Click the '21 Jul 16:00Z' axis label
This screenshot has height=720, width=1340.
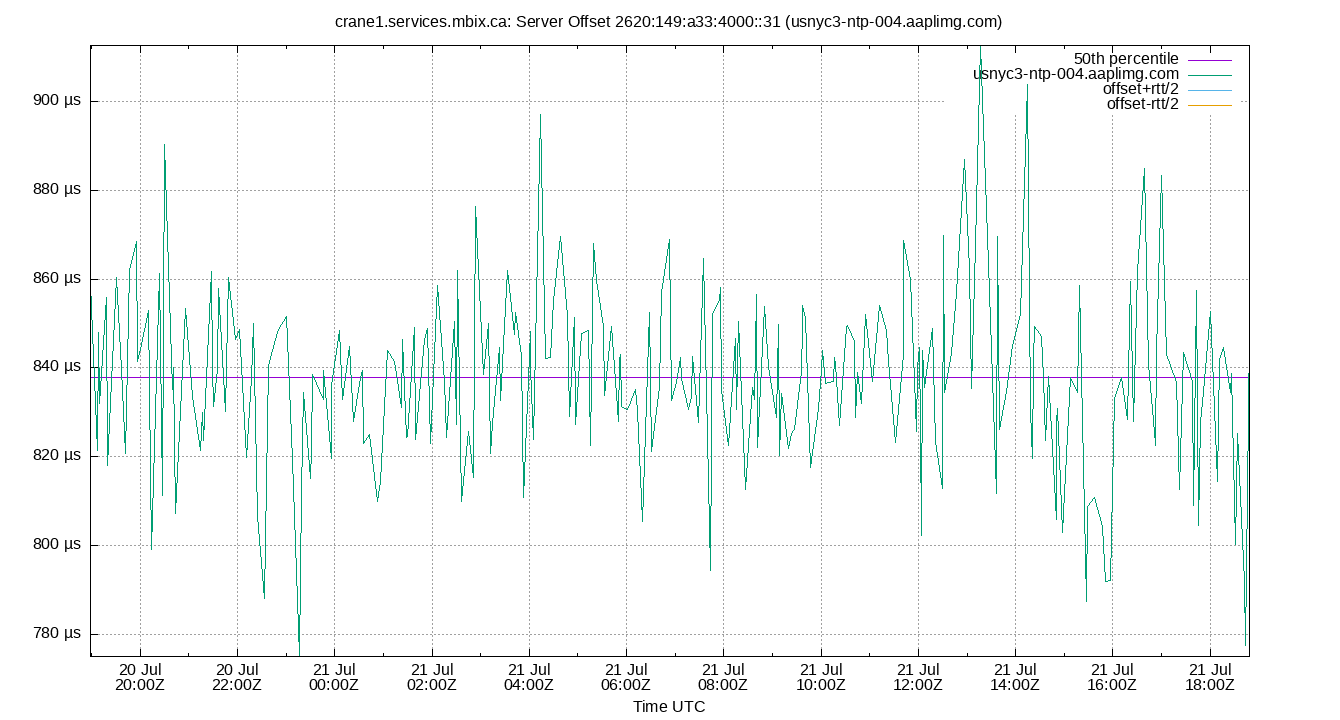(1112, 677)
